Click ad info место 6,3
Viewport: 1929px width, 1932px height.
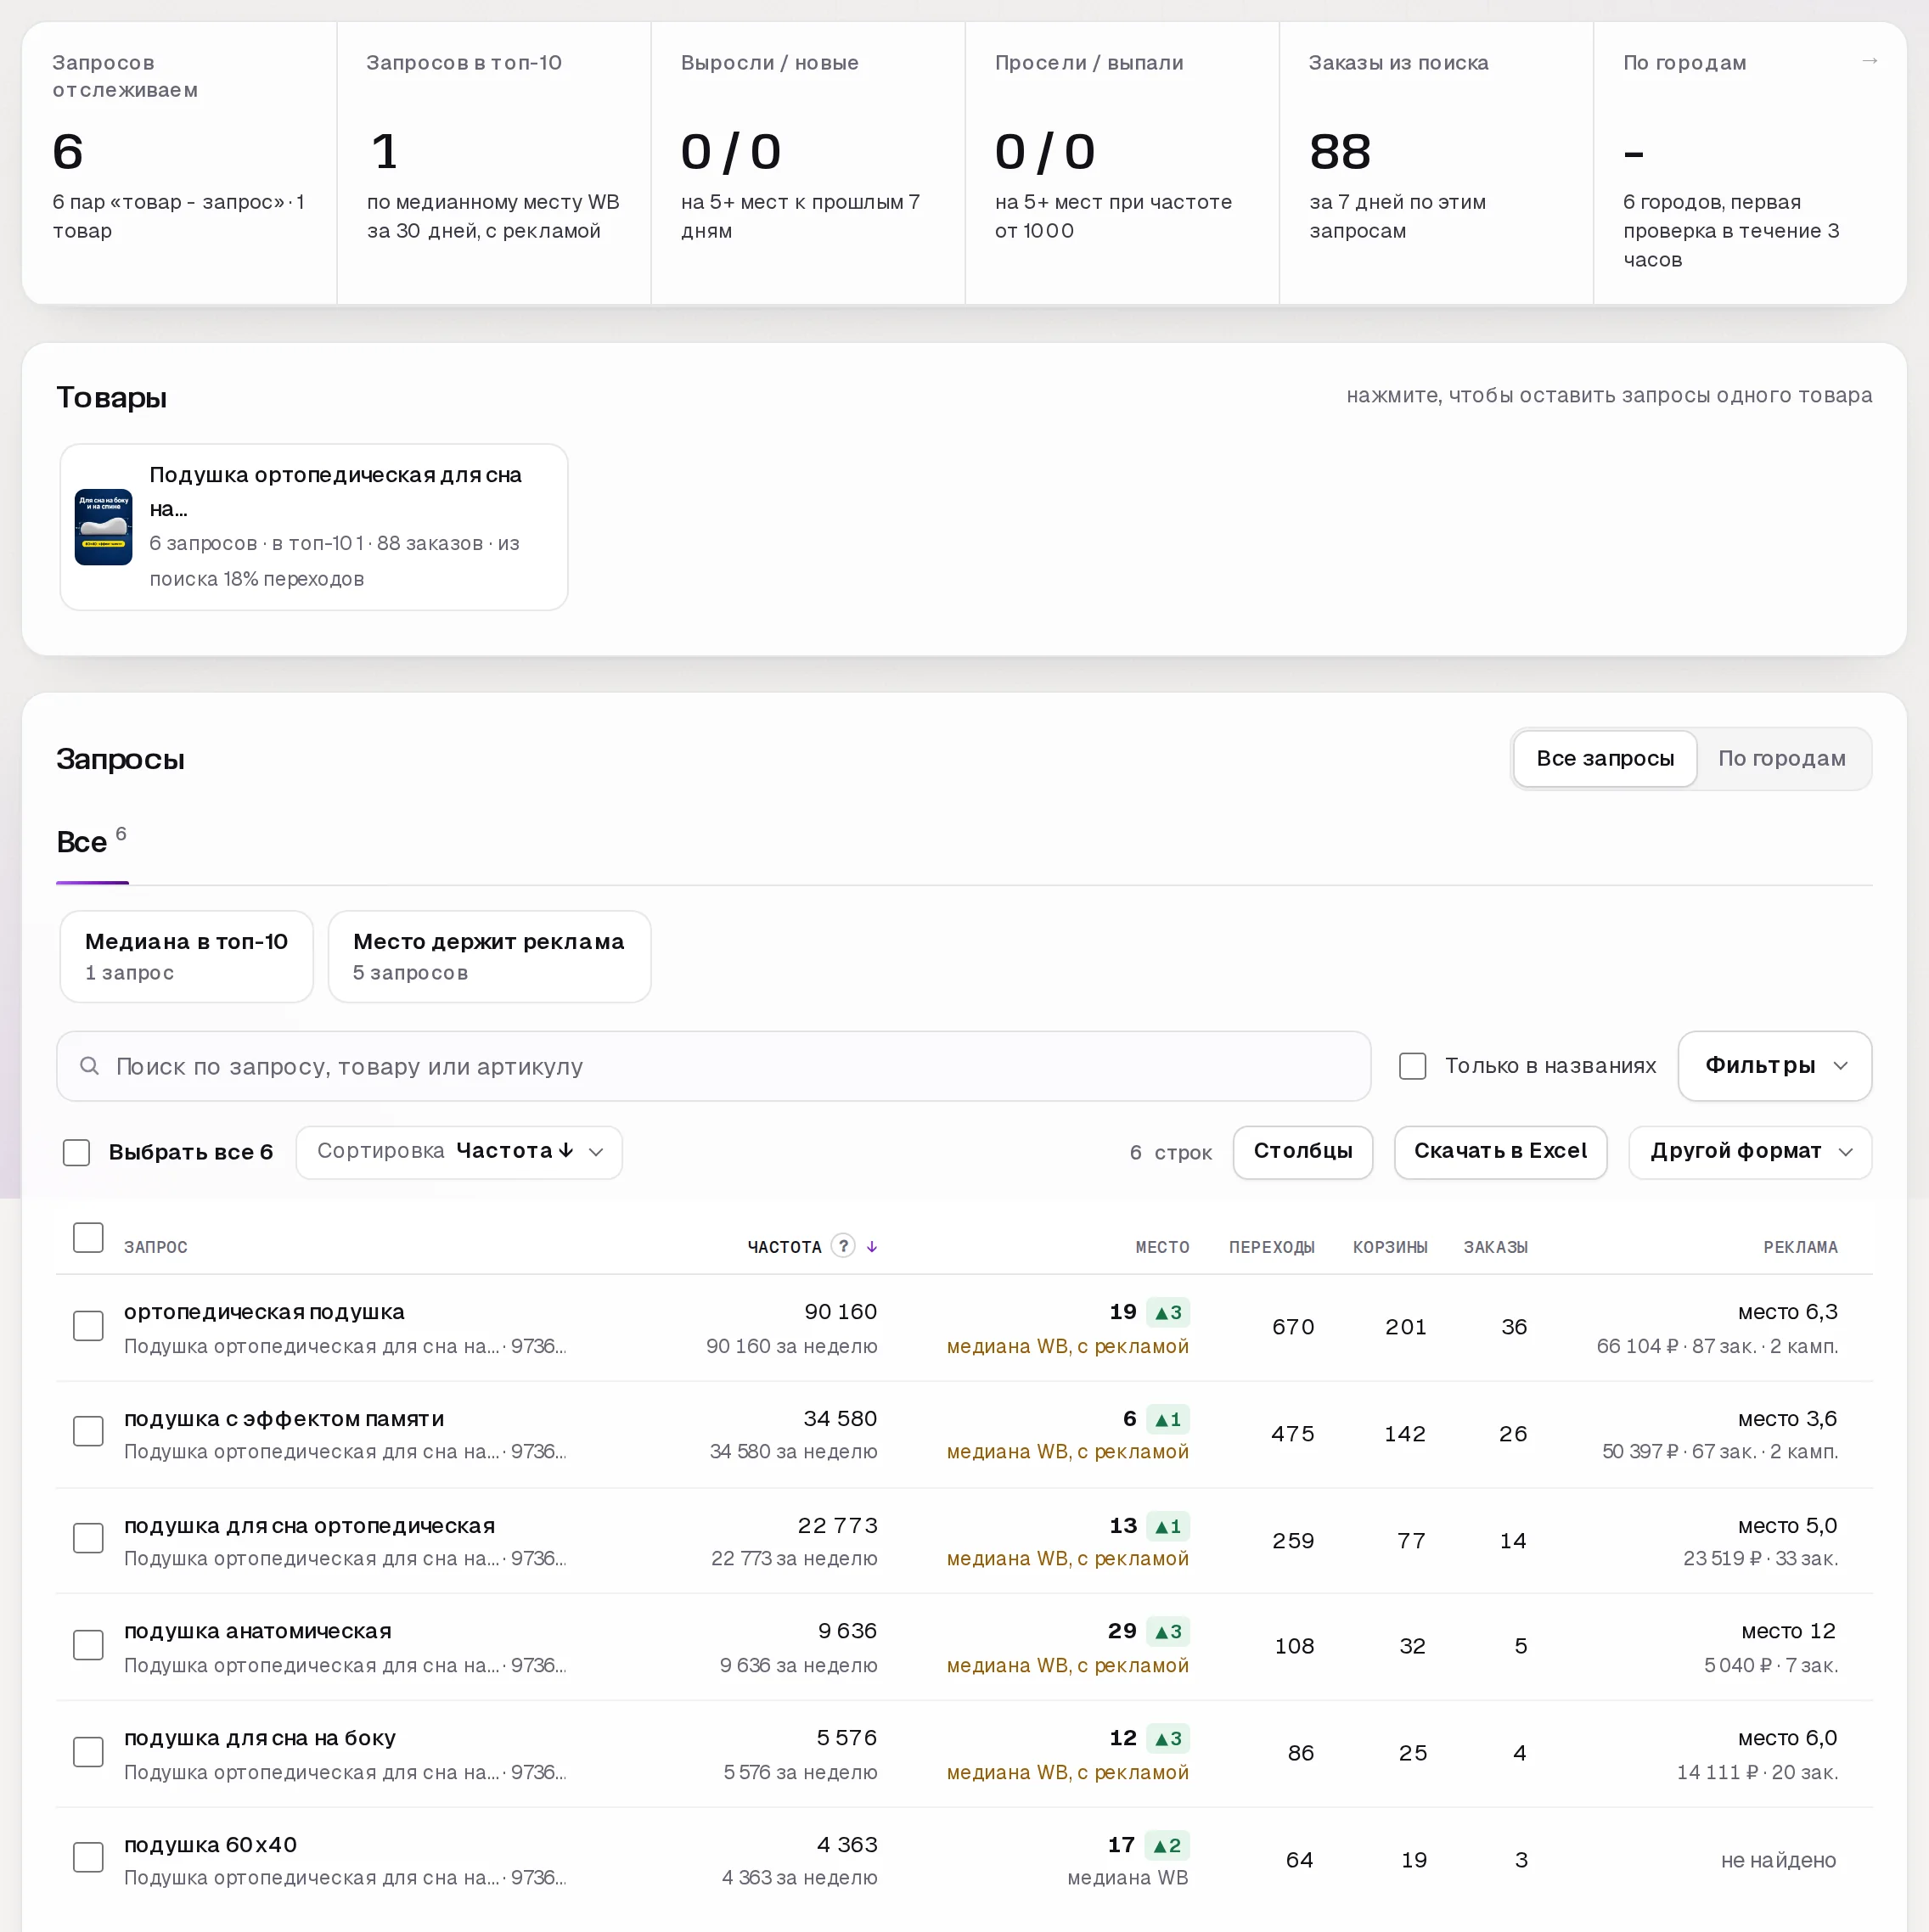[1787, 1311]
